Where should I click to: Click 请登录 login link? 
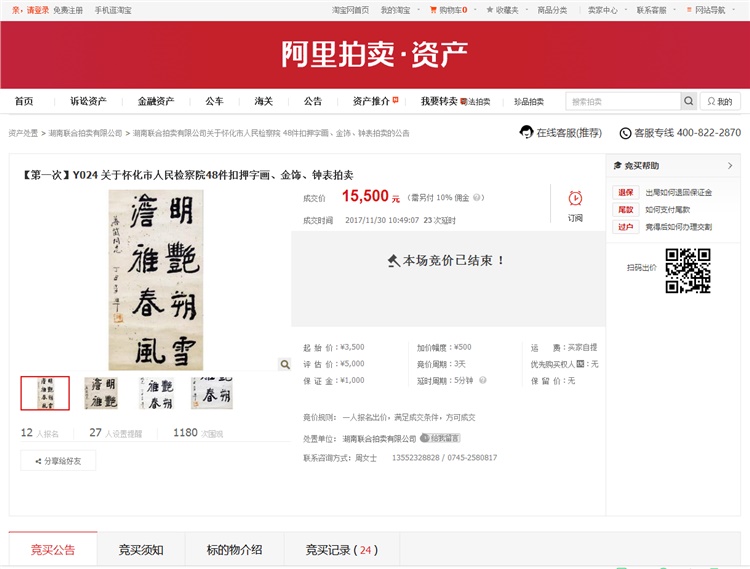[38, 10]
